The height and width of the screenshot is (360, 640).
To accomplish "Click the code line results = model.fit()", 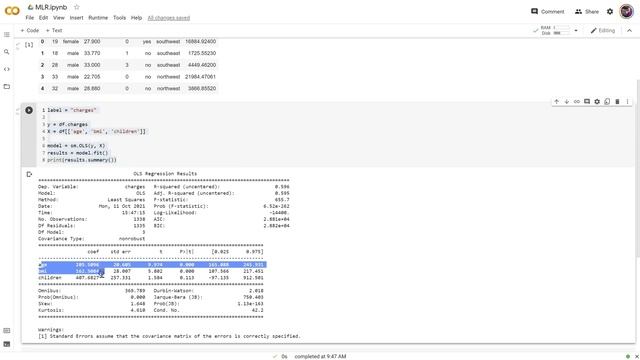I will coord(78,153).
